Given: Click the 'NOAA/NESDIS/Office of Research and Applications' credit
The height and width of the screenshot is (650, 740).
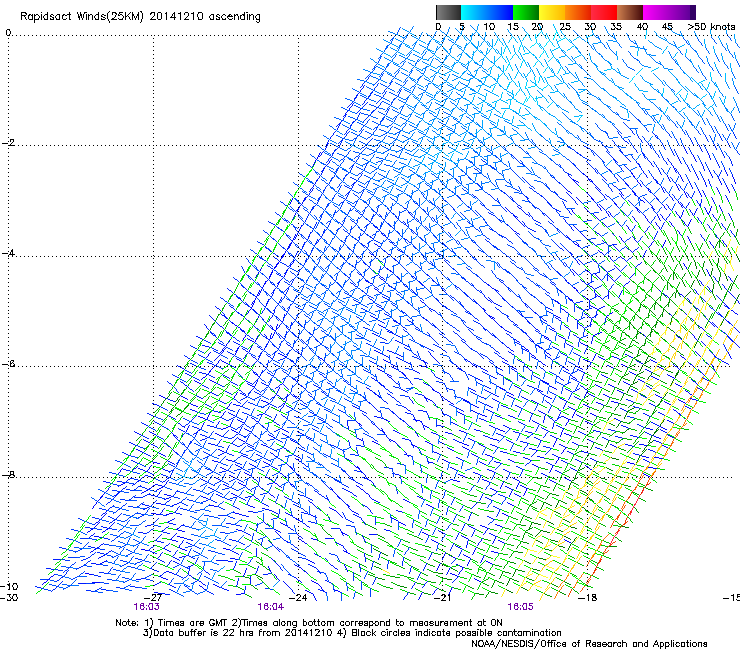Looking at the screenshot, I should point(589,643).
